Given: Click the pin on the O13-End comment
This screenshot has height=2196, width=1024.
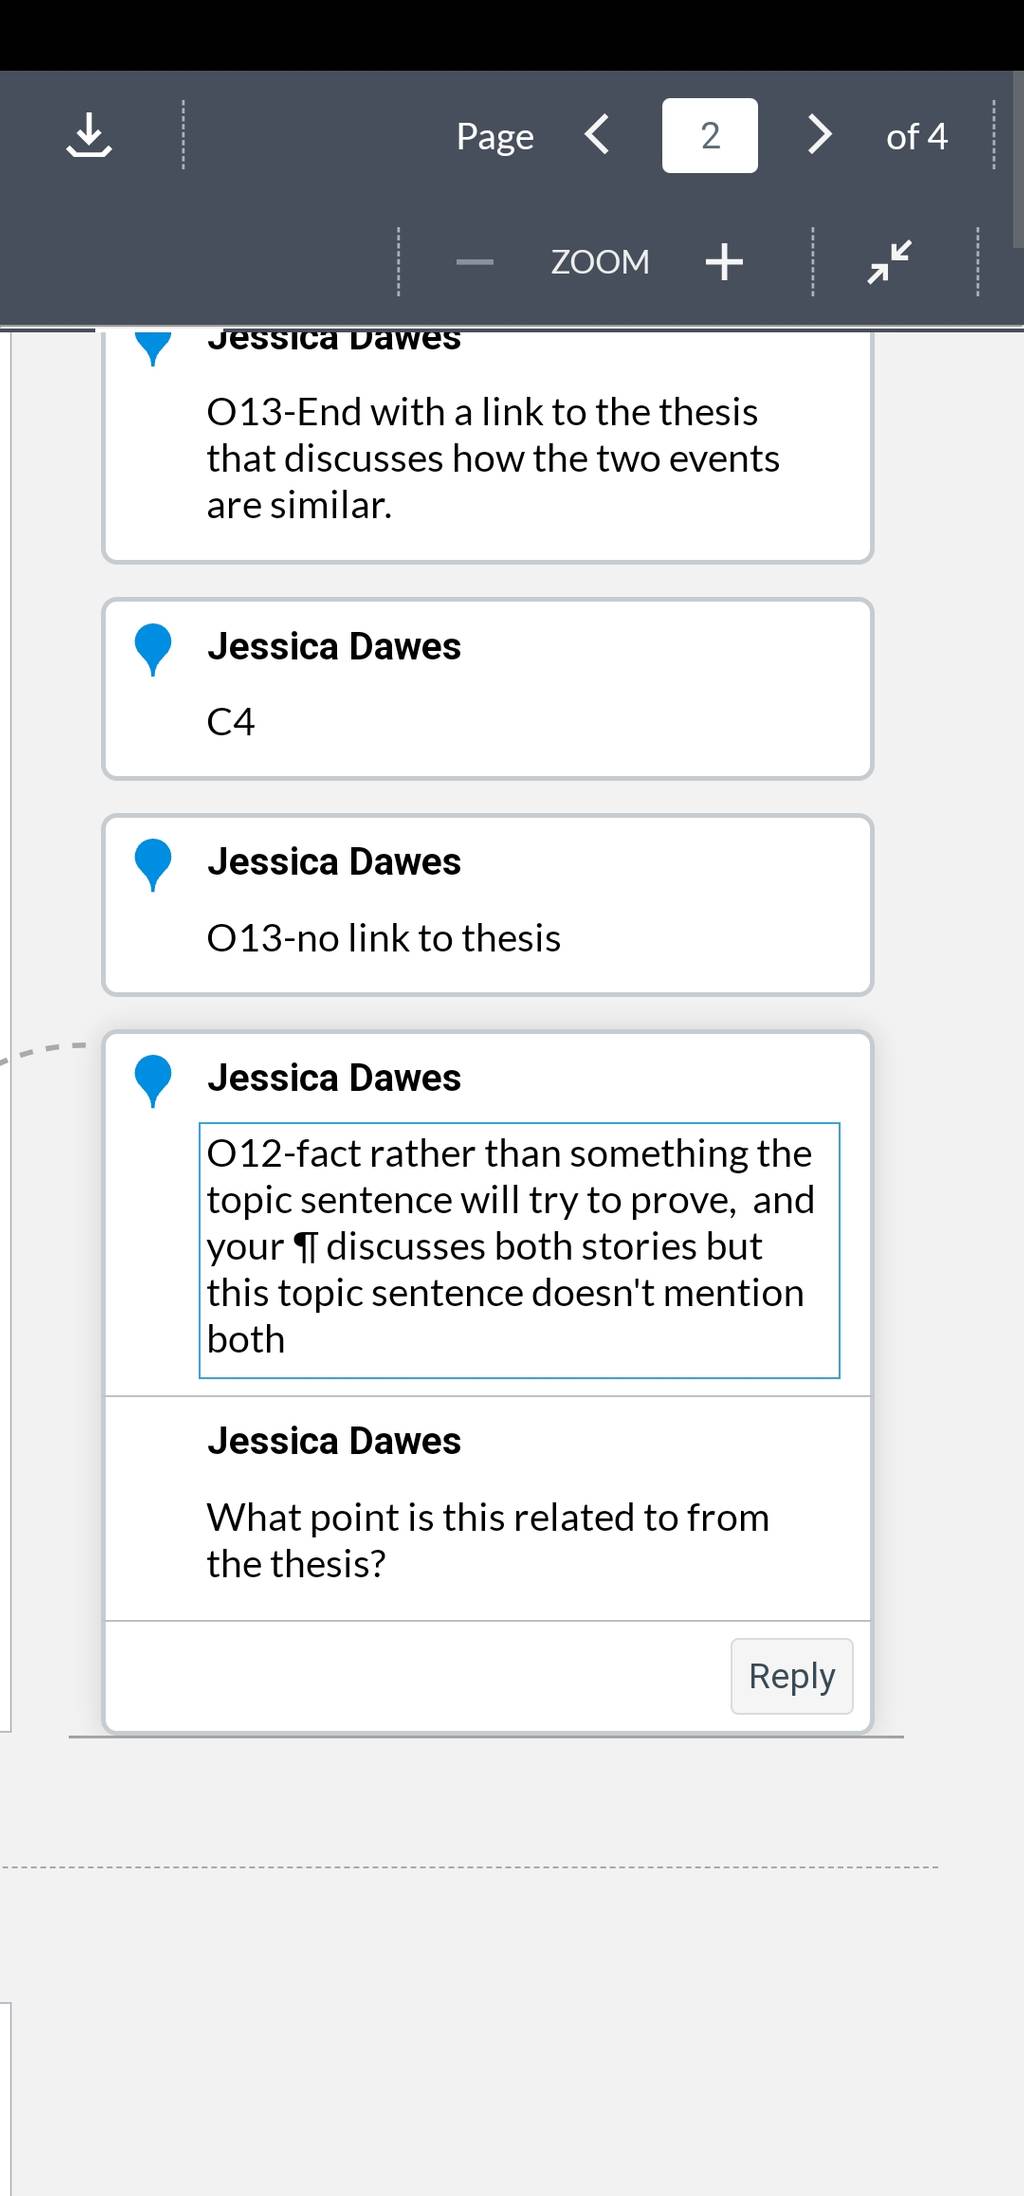Looking at the screenshot, I should [x=153, y=347].
